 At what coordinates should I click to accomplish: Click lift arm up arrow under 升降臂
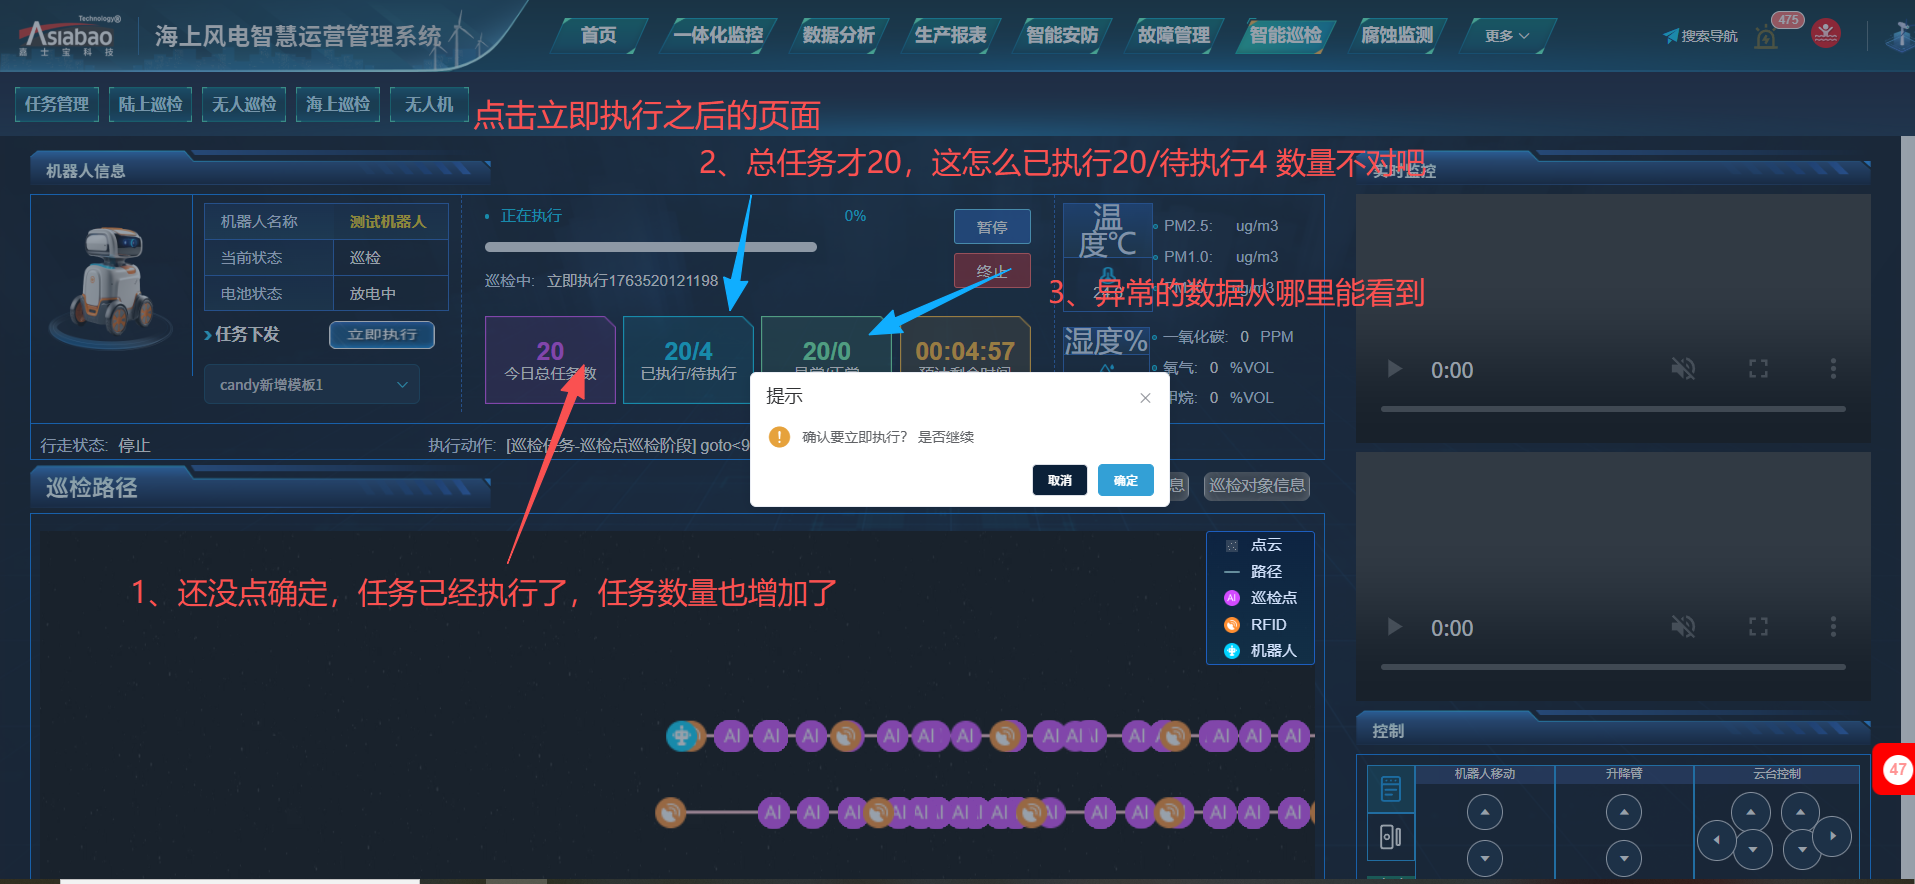(1623, 812)
